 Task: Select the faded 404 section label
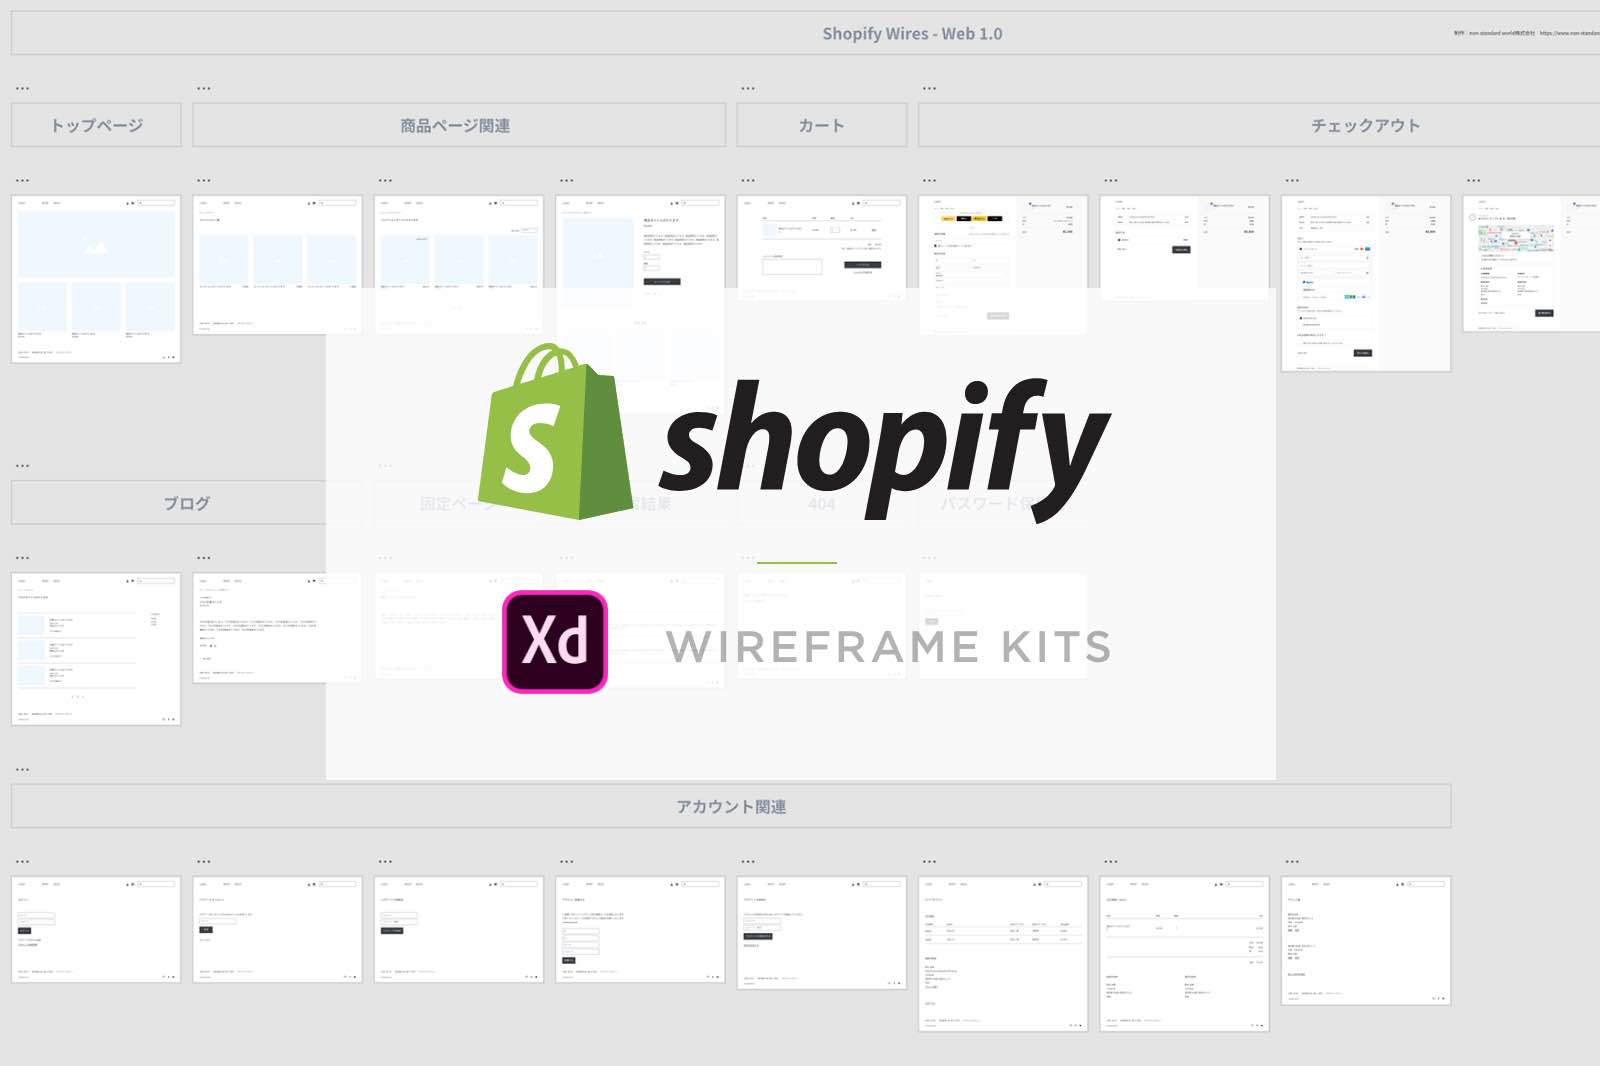pyautogui.click(x=822, y=503)
